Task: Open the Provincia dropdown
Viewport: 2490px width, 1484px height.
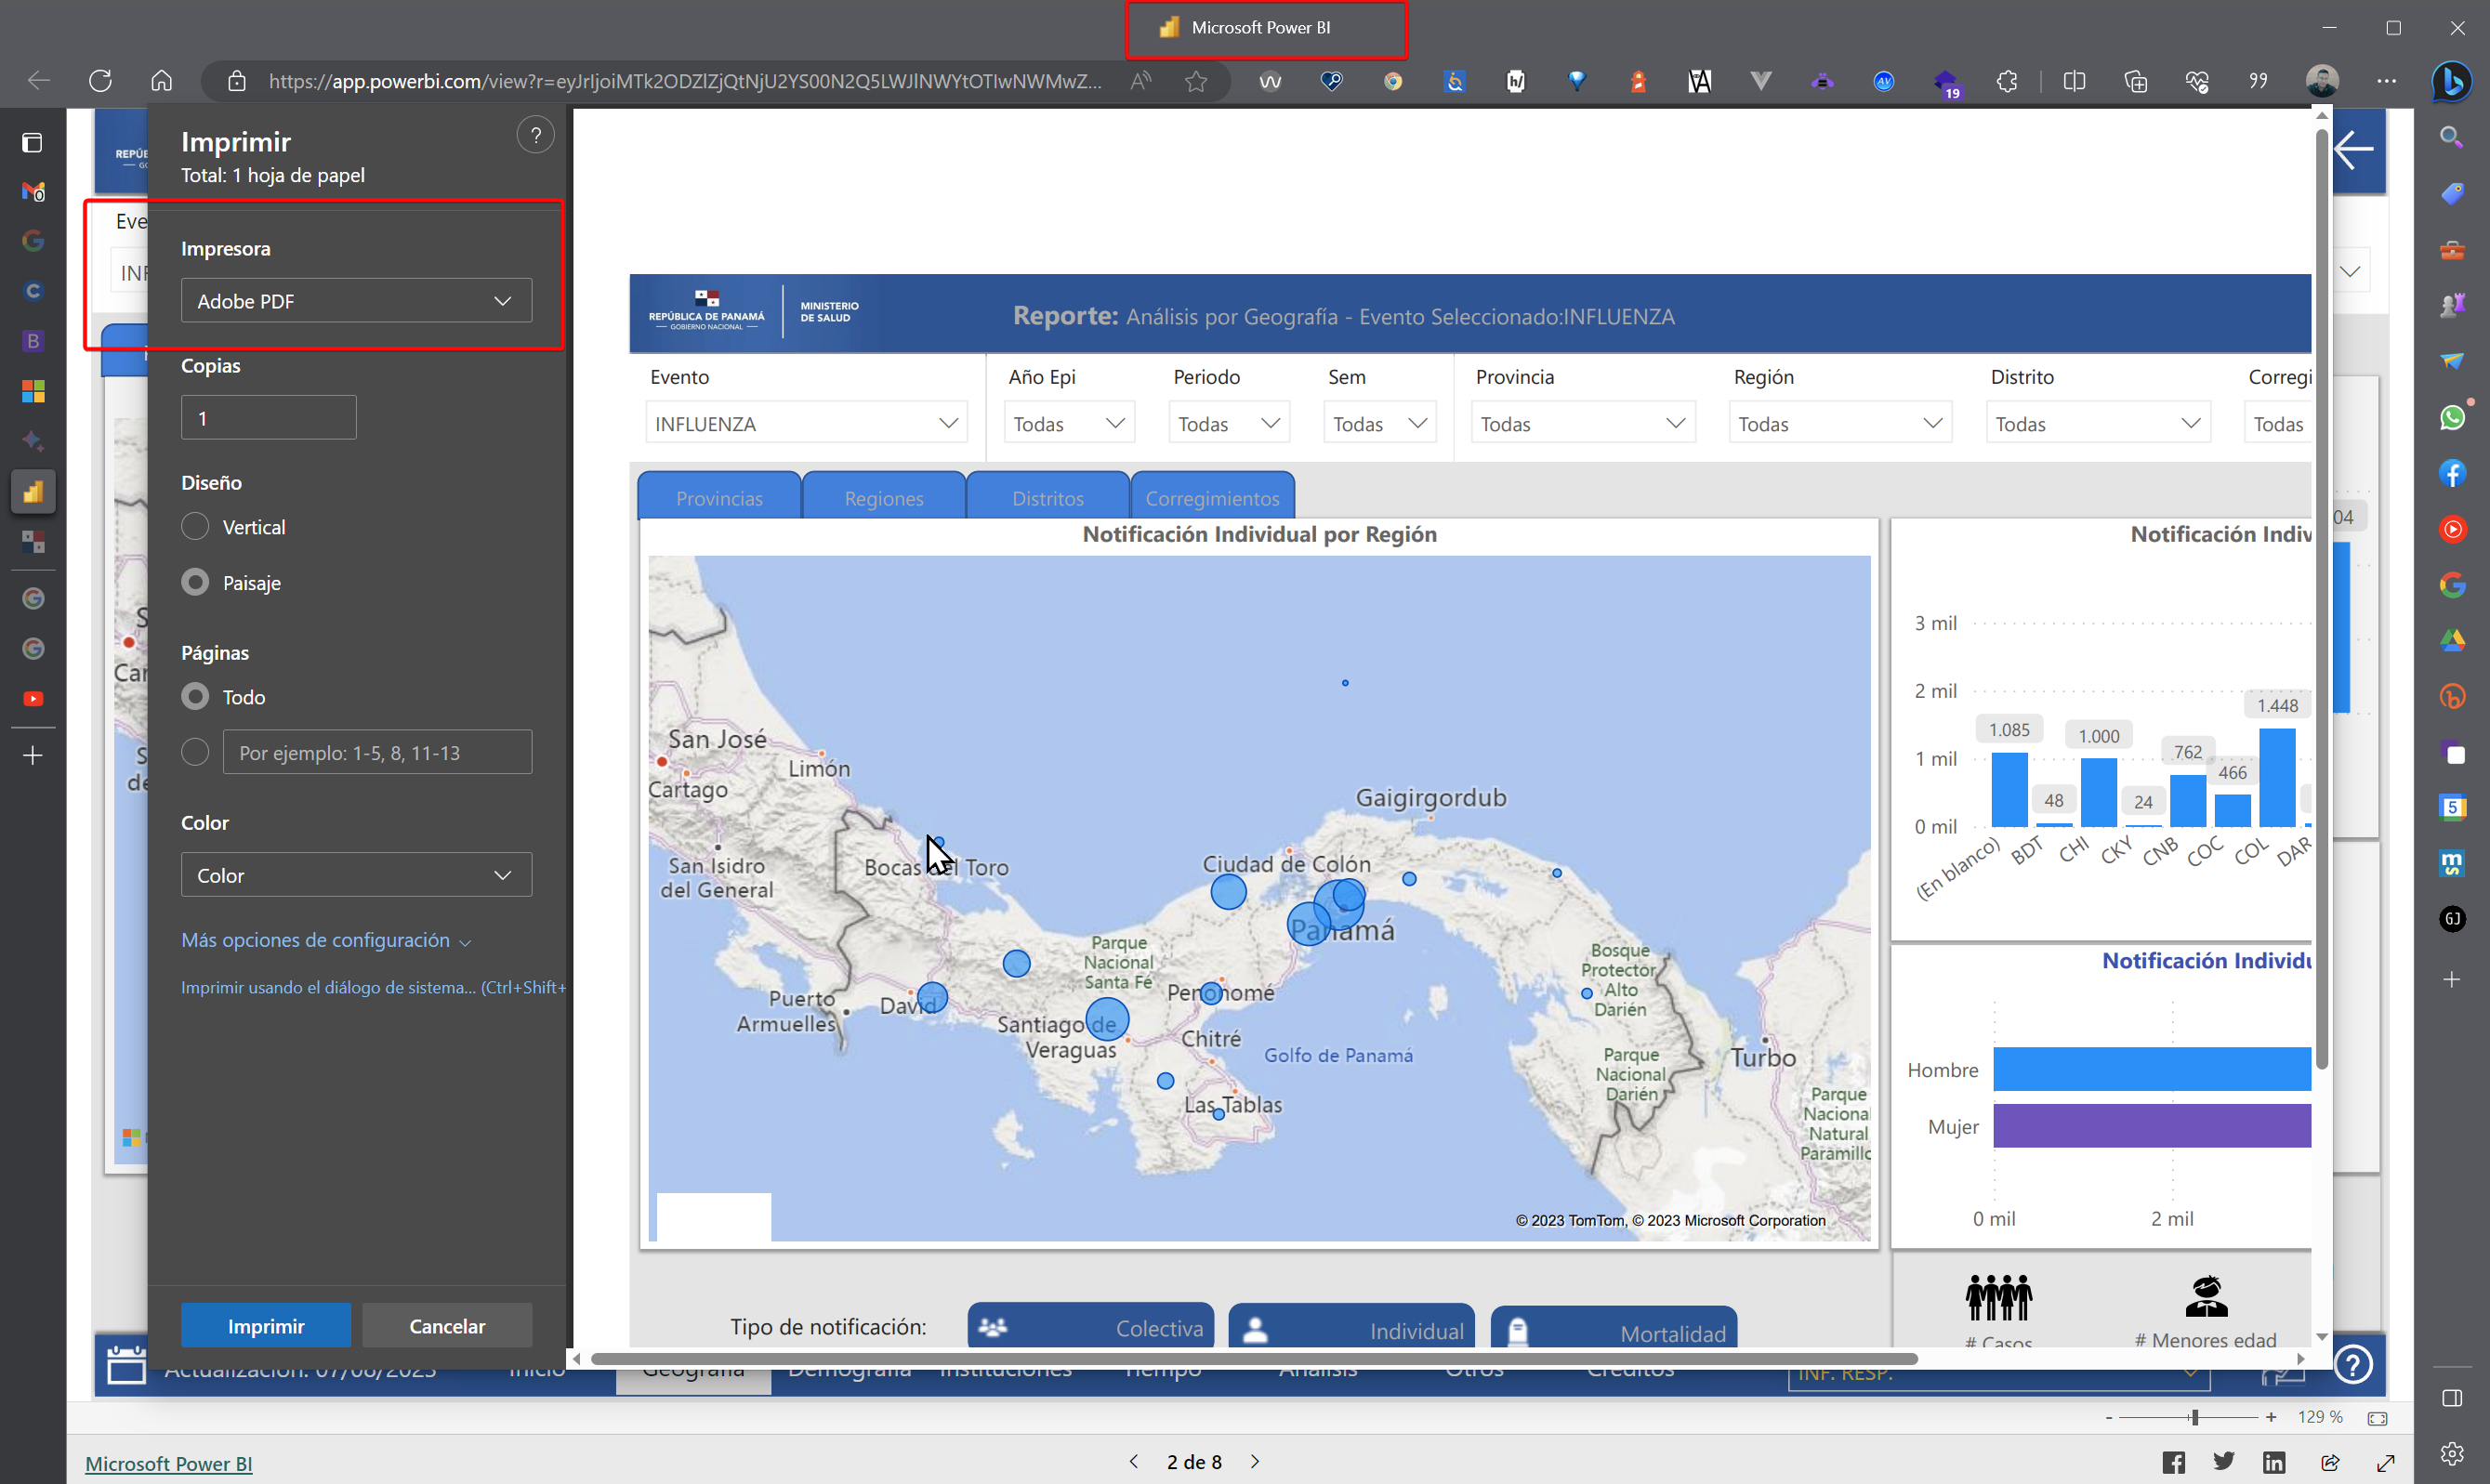Action: 1583,424
